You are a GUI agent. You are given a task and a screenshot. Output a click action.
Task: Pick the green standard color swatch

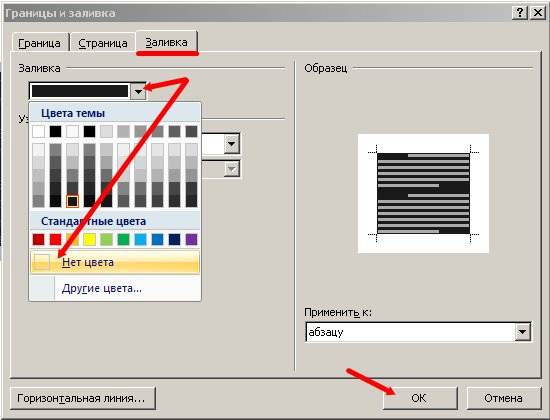click(x=123, y=240)
